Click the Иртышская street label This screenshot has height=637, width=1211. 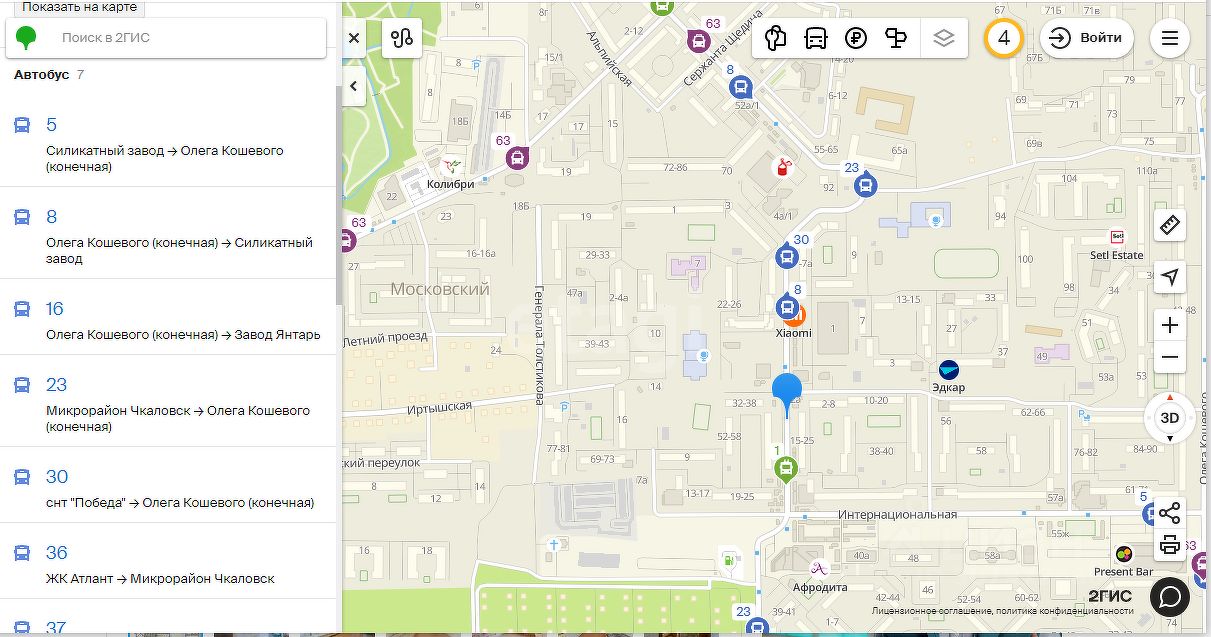(439, 406)
